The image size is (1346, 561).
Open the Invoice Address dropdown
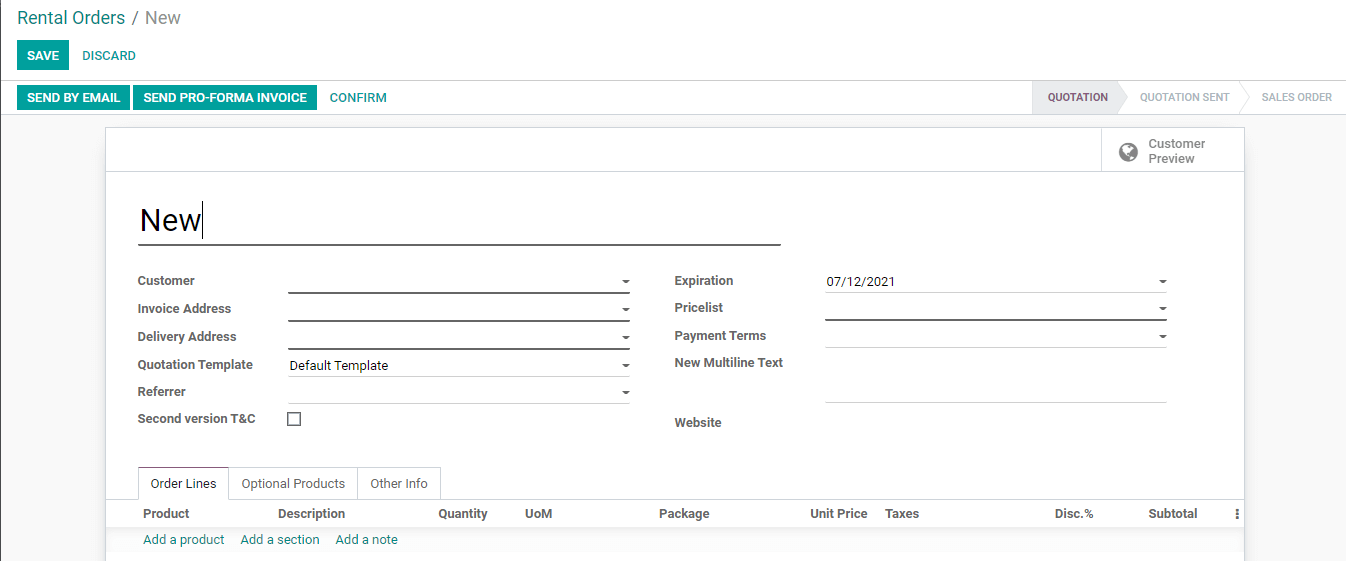625,310
